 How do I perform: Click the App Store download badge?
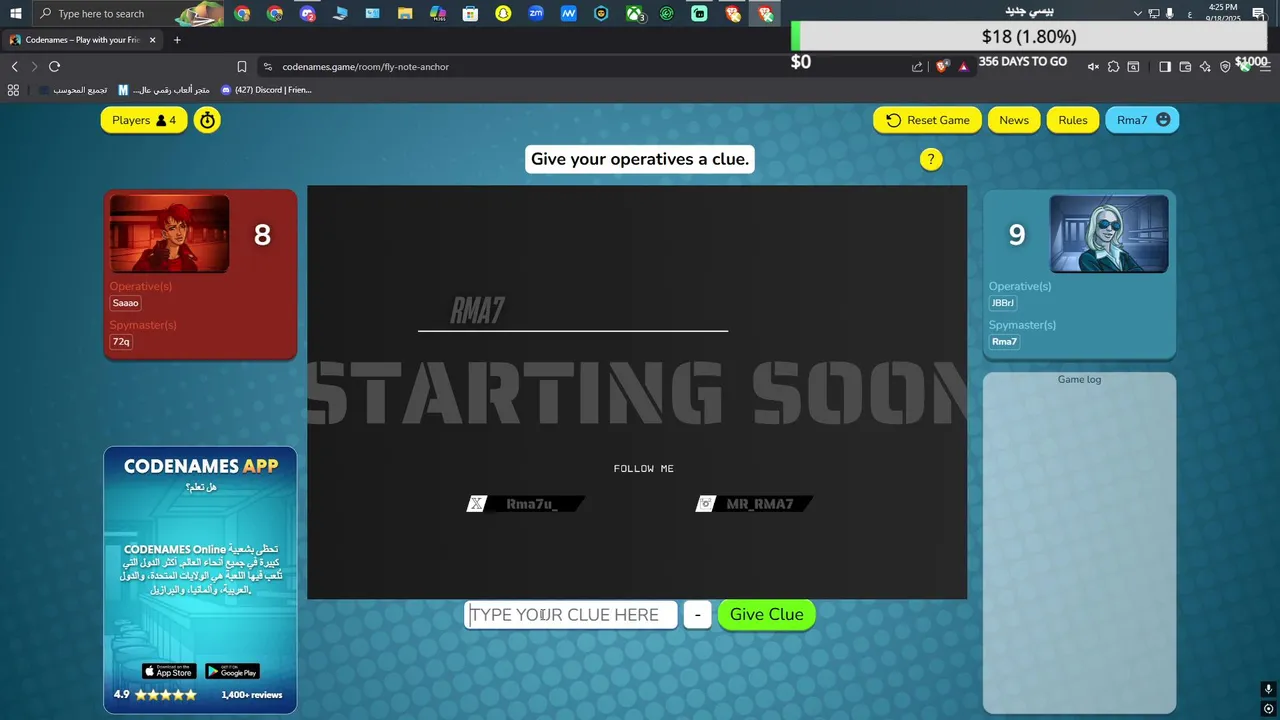tap(169, 671)
